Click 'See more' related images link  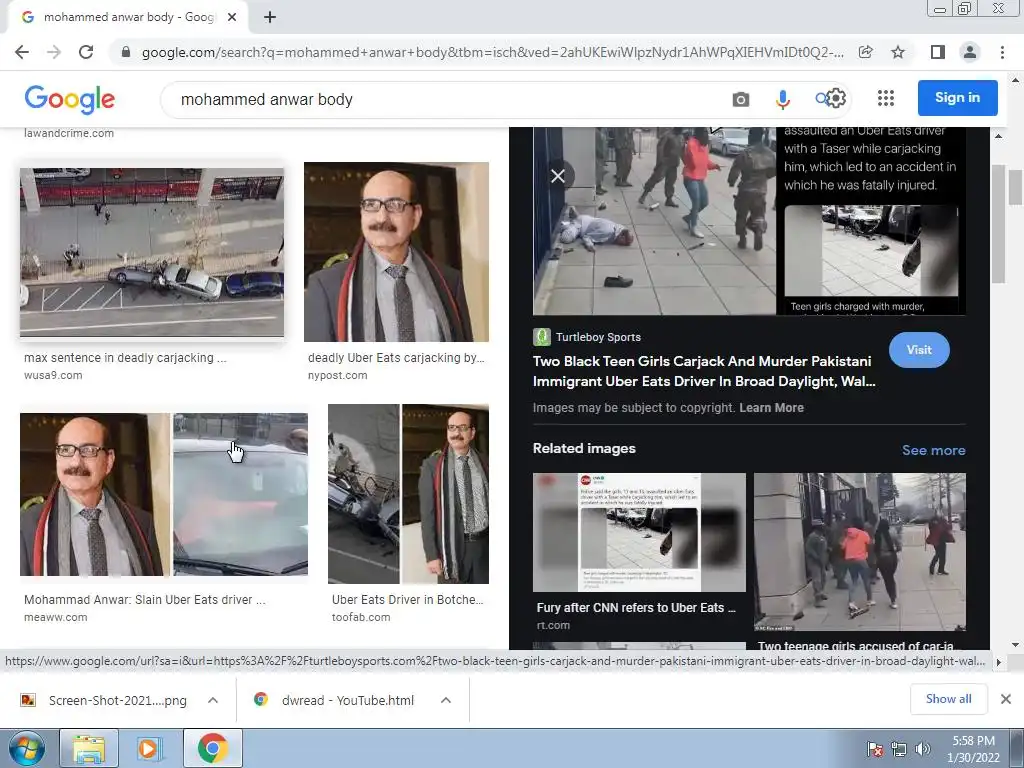933,450
